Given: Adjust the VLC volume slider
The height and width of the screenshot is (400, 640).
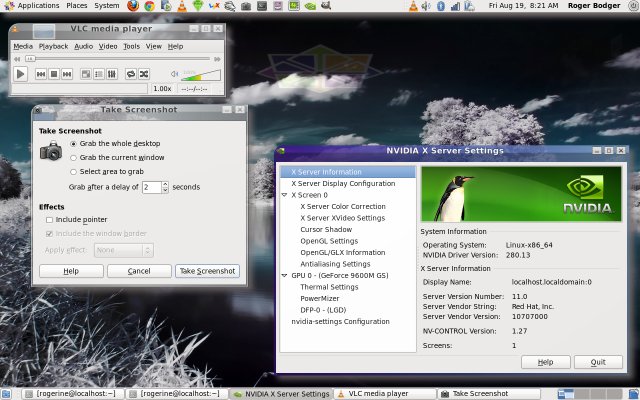Looking at the screenshot, I should coord(201,75).
